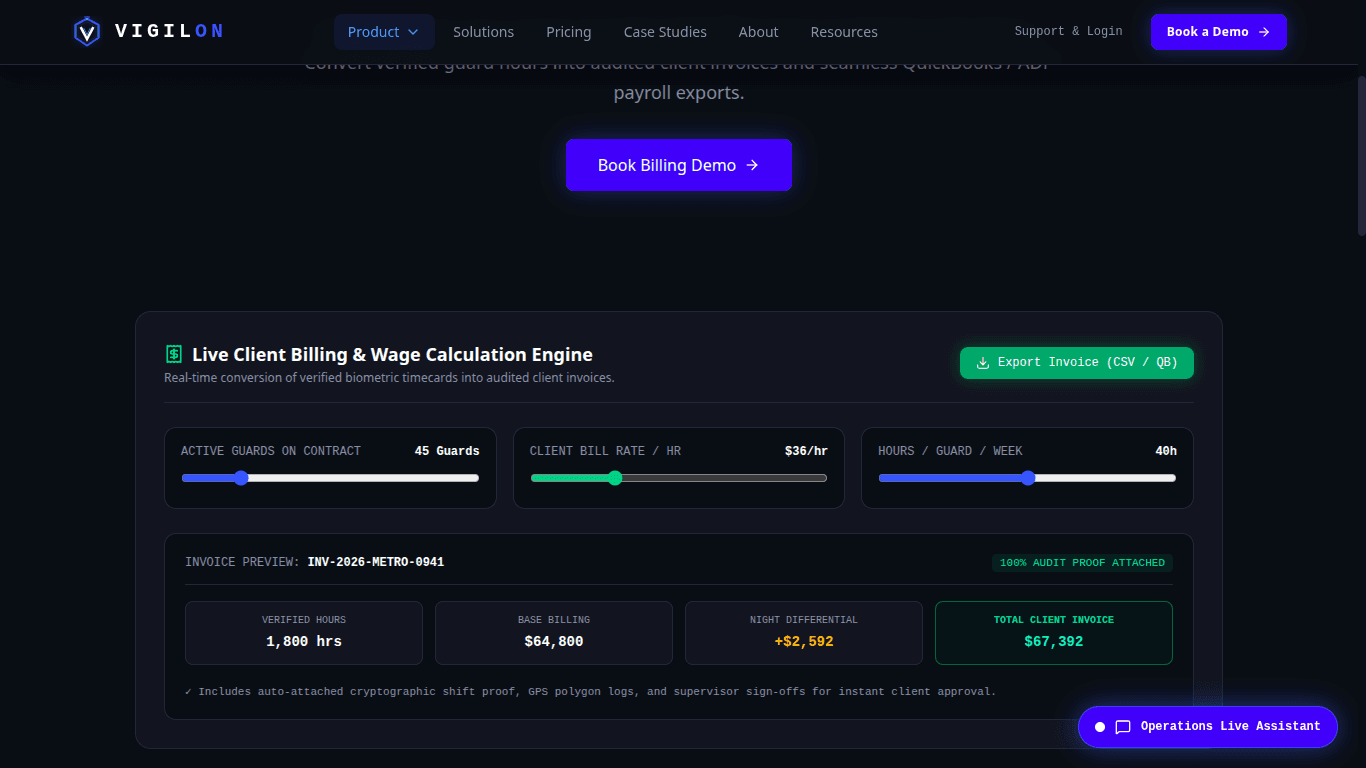Click the '45 Guards' value
Viewport: 1366px width, 768px height.
tap(447, 451)
